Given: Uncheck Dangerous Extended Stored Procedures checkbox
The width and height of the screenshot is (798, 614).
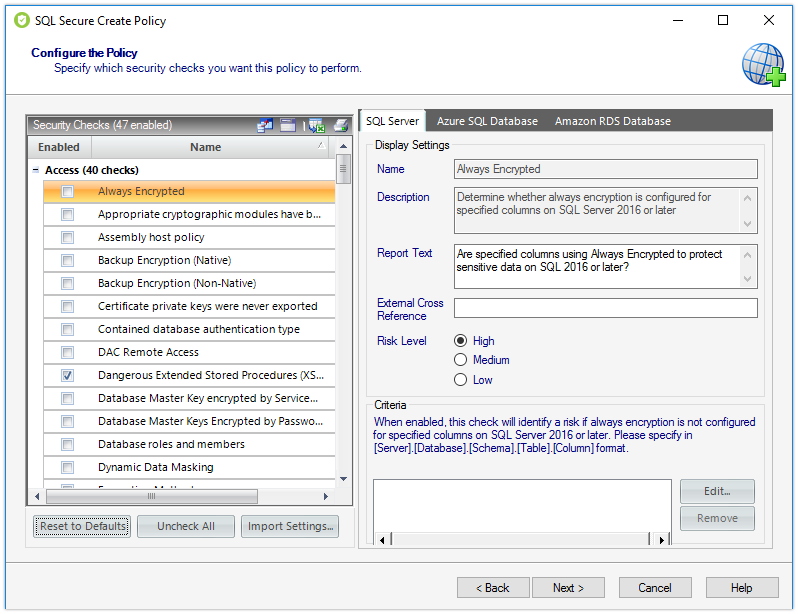Looking at the screenshot, I should (x=67, y=375).
